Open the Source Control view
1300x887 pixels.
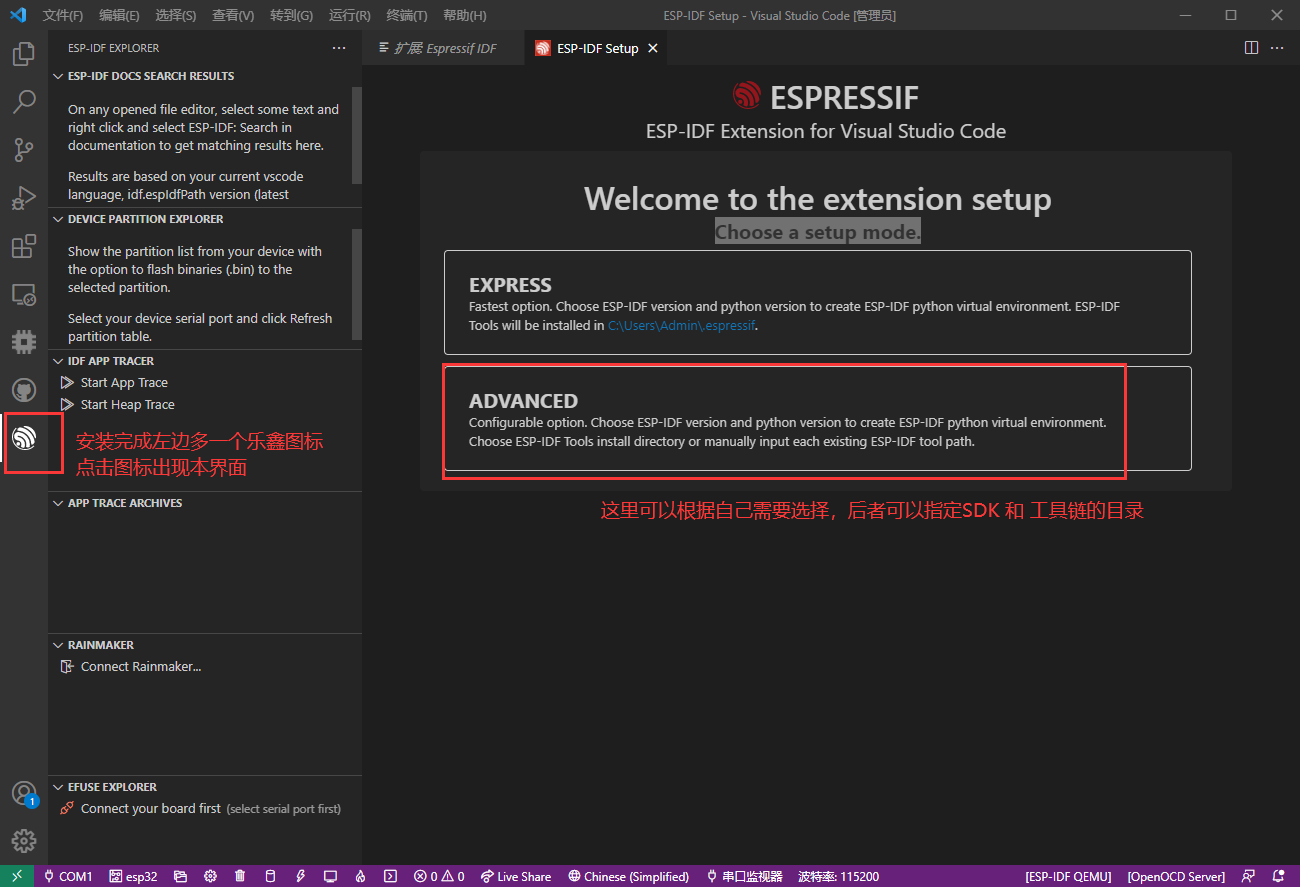24,150
